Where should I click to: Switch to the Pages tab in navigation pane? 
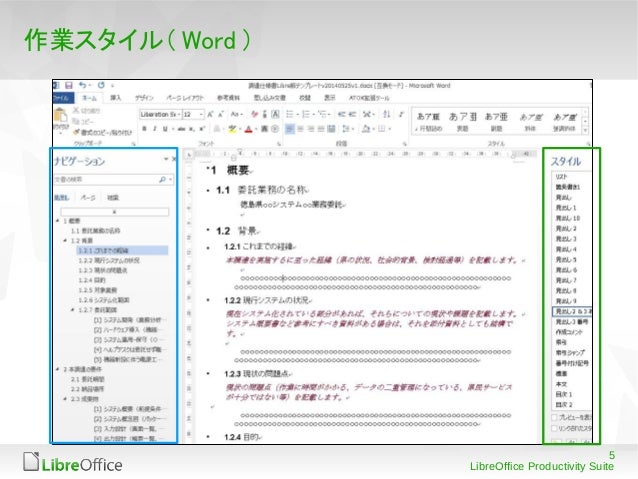(x=88, y=198)
